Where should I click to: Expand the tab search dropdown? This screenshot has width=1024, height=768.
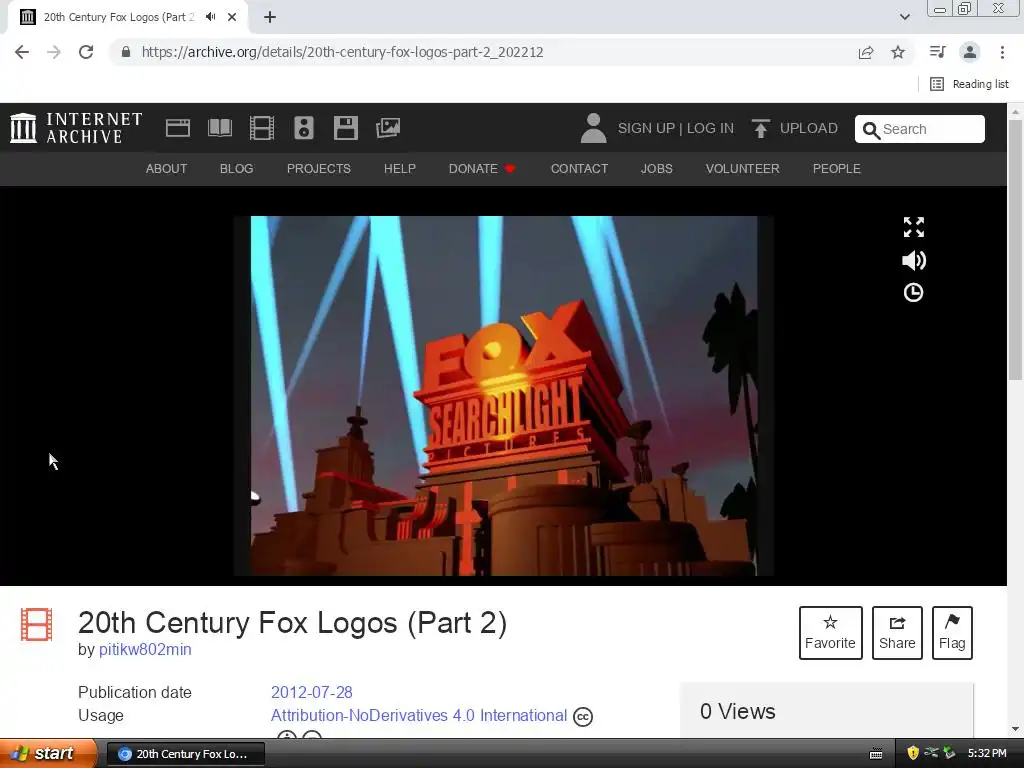coord(904,17)
